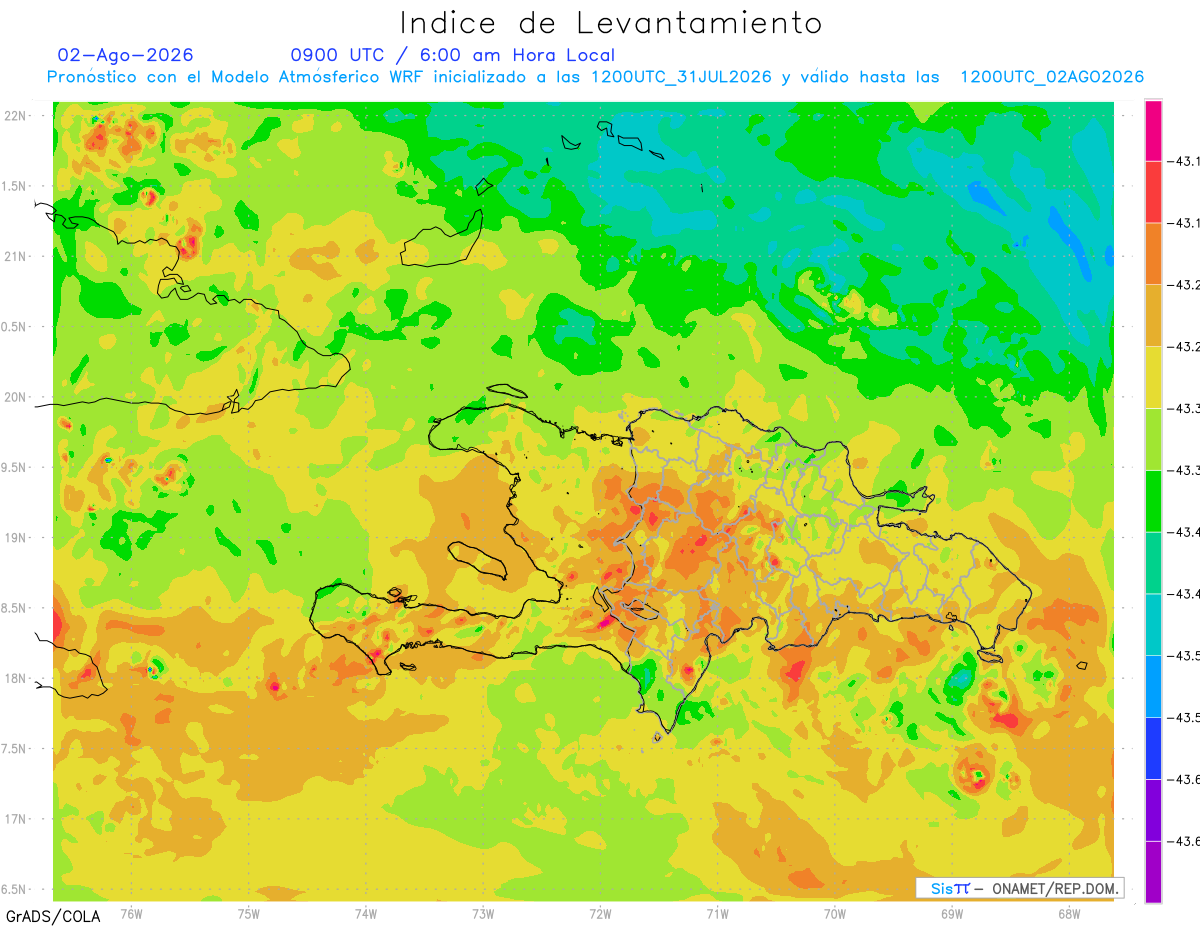Click the "20N" latitude label

16,397
